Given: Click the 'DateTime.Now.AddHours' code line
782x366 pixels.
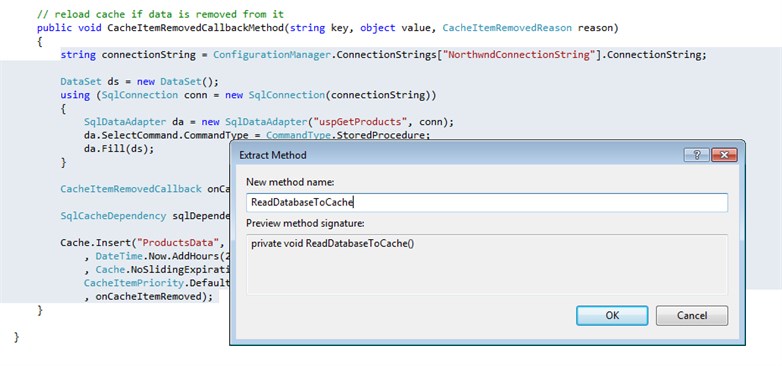Looking at the screenshot, I should (x=157, y=256).
